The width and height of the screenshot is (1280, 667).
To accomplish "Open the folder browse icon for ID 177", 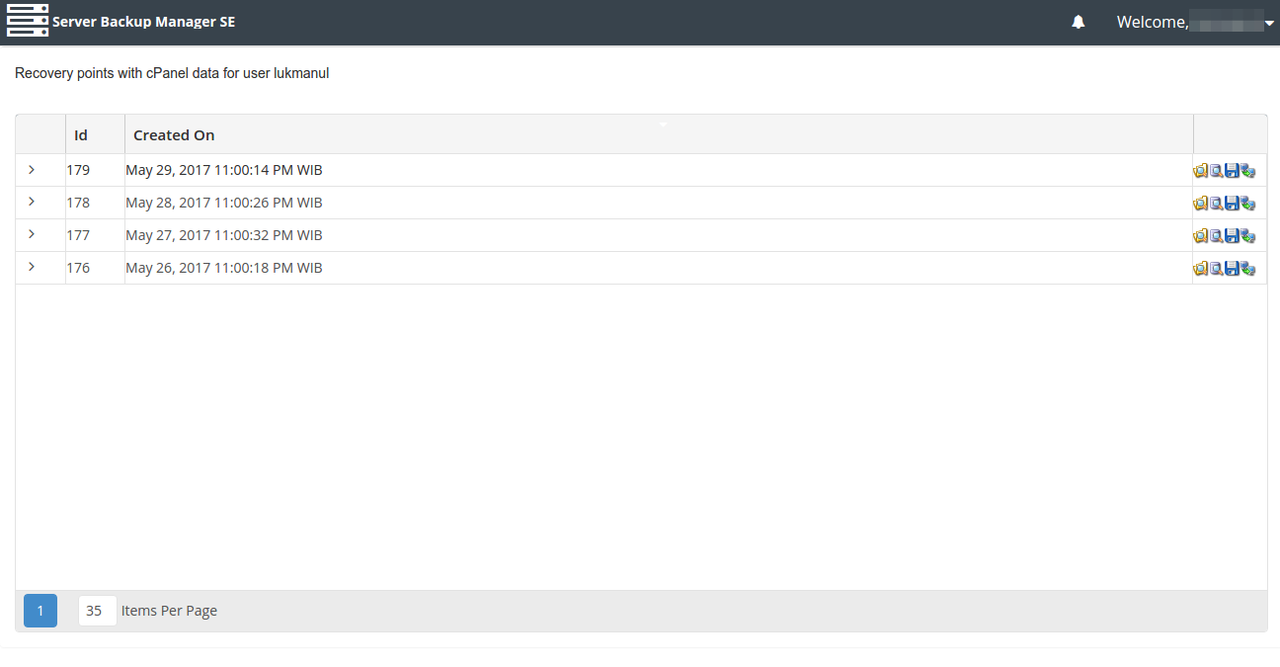I will pos(1200,236).
